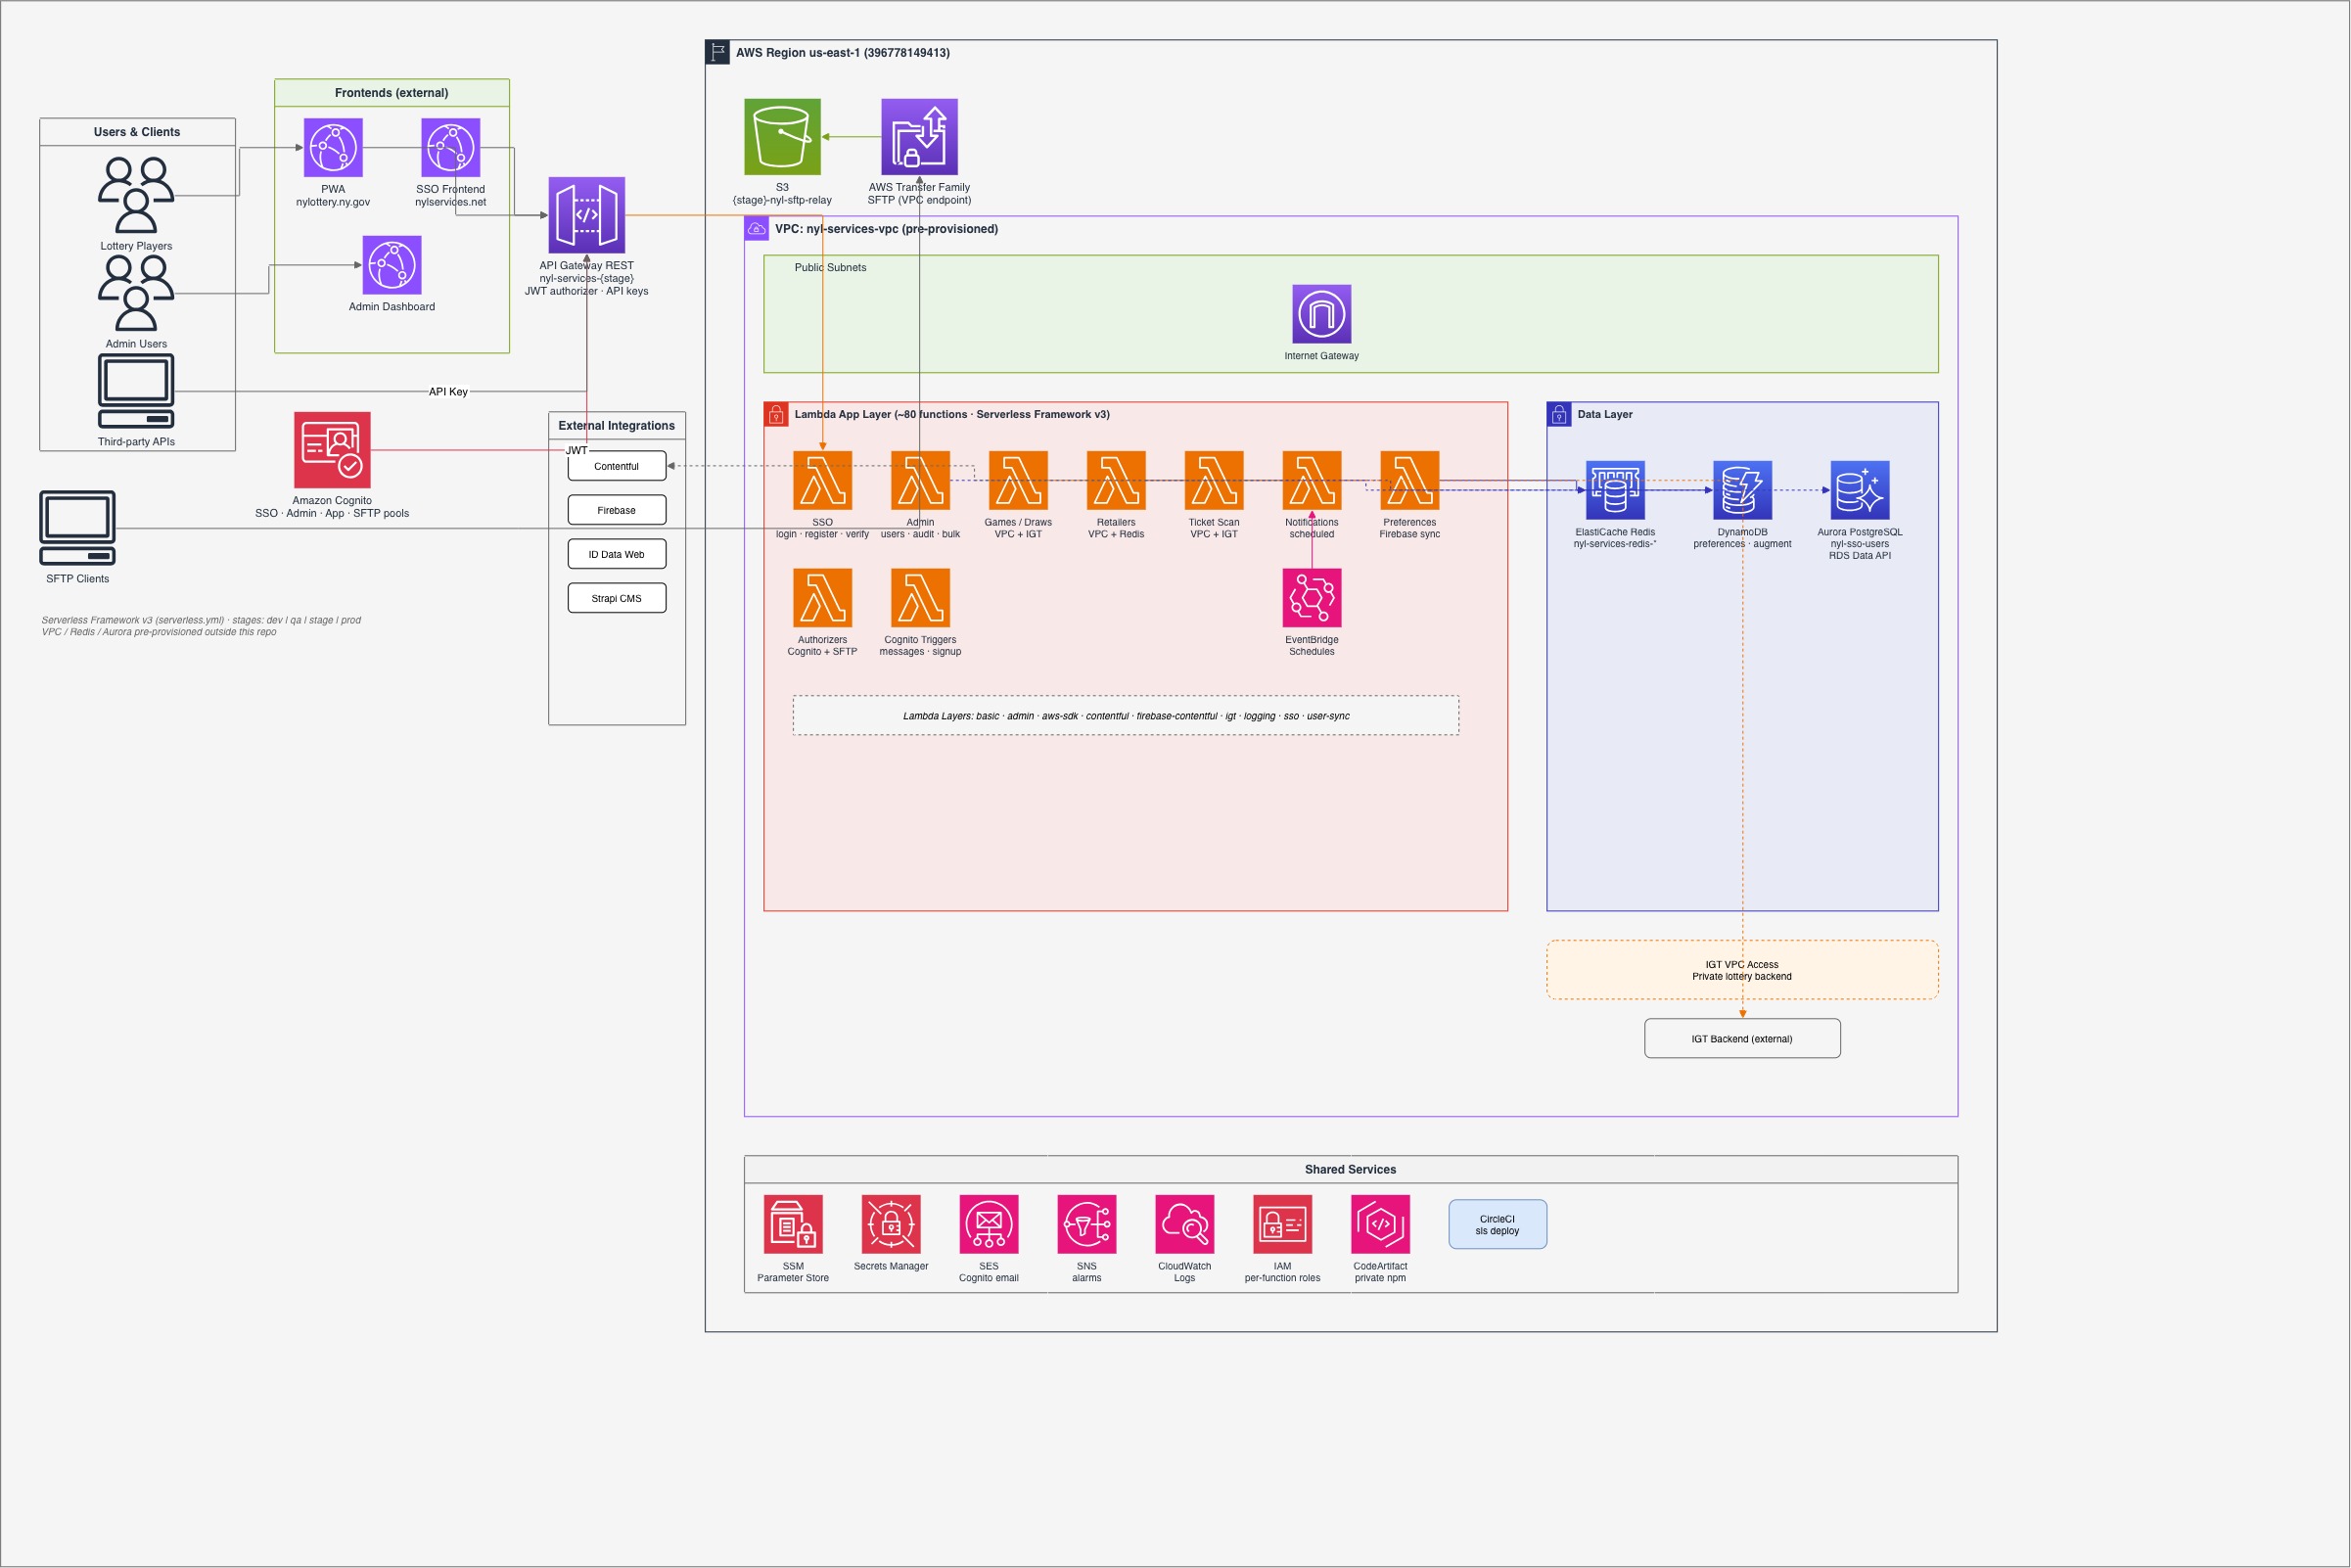
Task: Select the Amazon Cognito icon
Action: 332,450
